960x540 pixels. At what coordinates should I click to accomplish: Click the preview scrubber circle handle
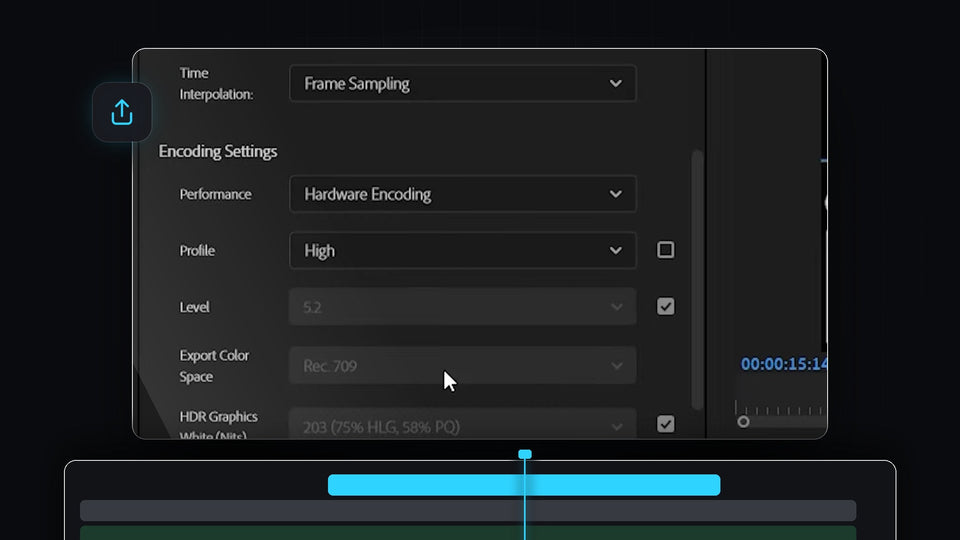743,422
